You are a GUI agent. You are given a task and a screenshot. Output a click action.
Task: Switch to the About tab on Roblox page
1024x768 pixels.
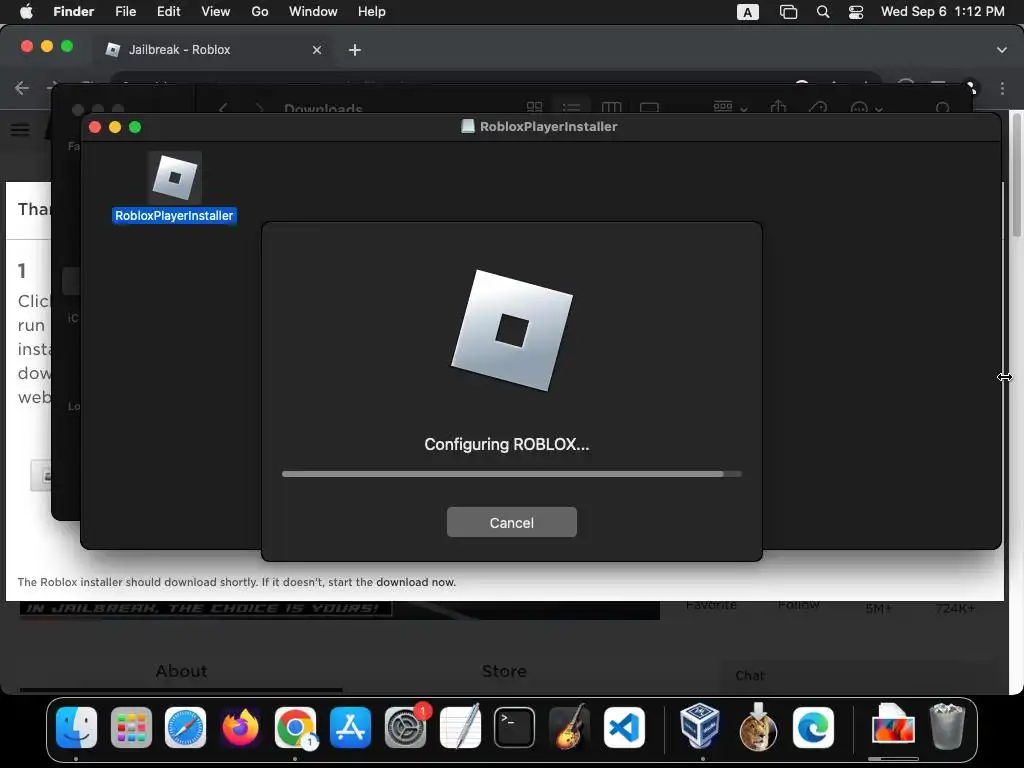point(181,671)
